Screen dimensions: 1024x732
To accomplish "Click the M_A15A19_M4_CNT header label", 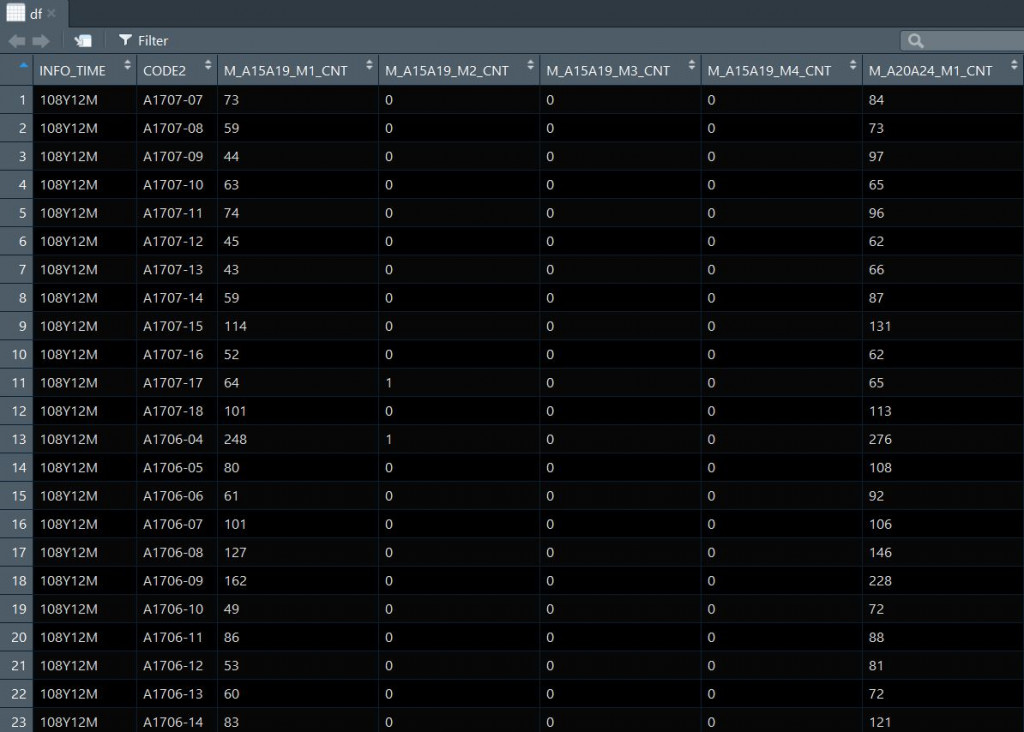I will [769, 71].
